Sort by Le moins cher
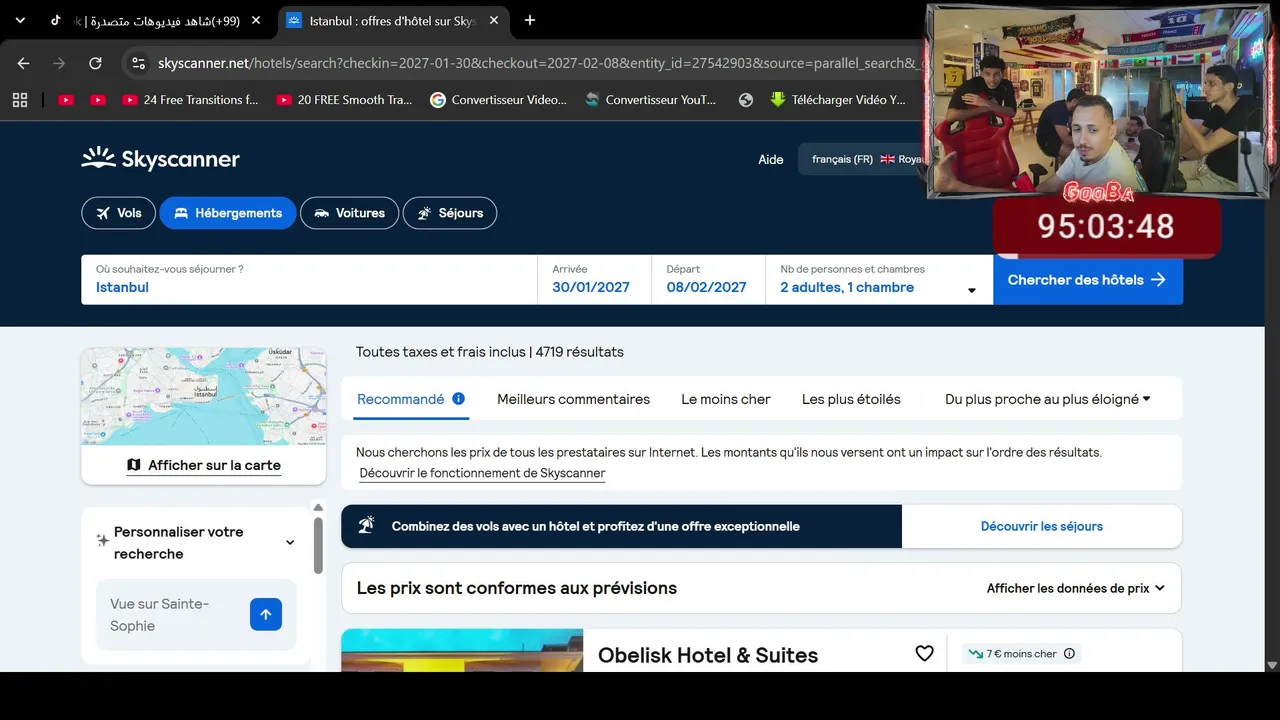This screenshot has width=1280, height=720. [726, 399]
